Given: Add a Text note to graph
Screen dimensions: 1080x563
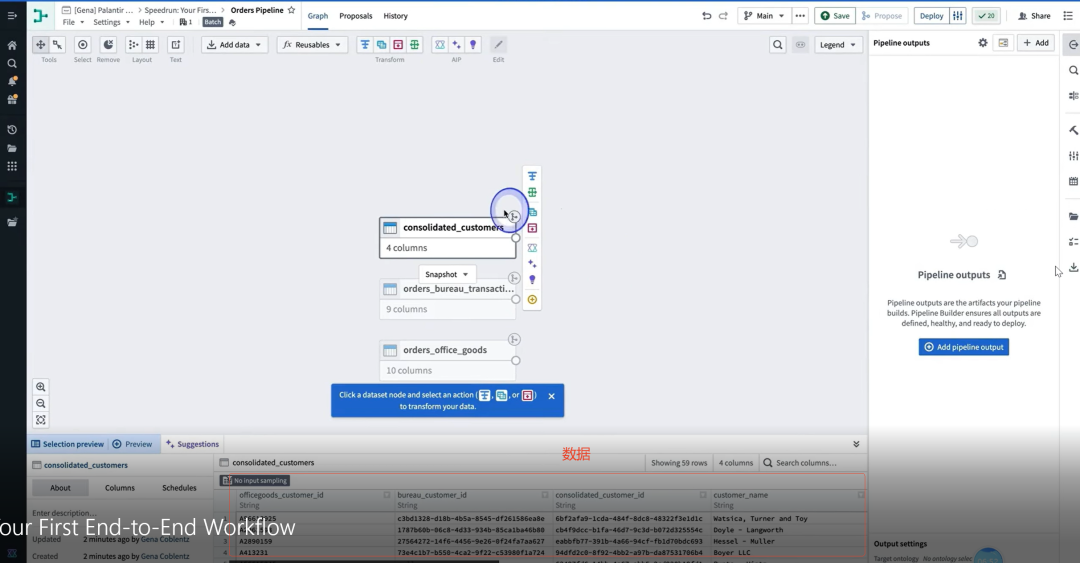Looking at the screenshot, I should click(176, 45).
